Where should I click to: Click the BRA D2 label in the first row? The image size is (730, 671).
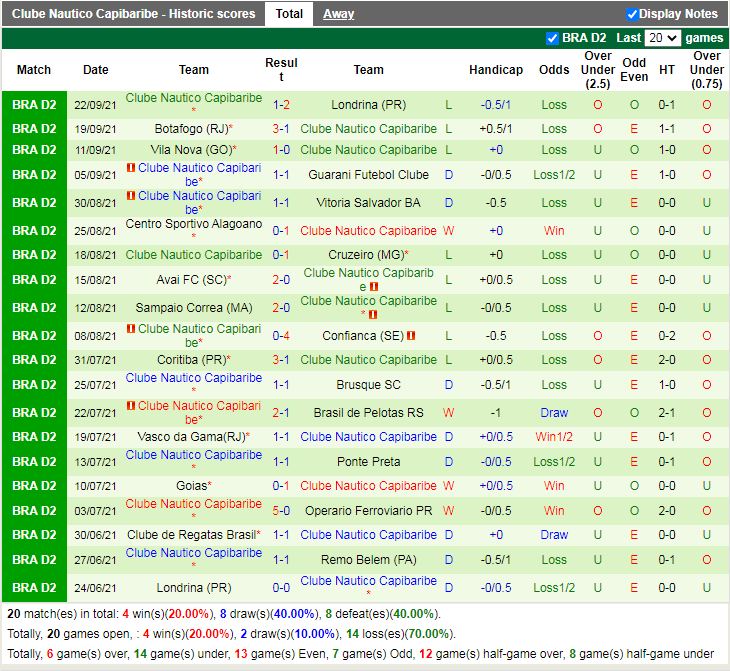(34, 105)
